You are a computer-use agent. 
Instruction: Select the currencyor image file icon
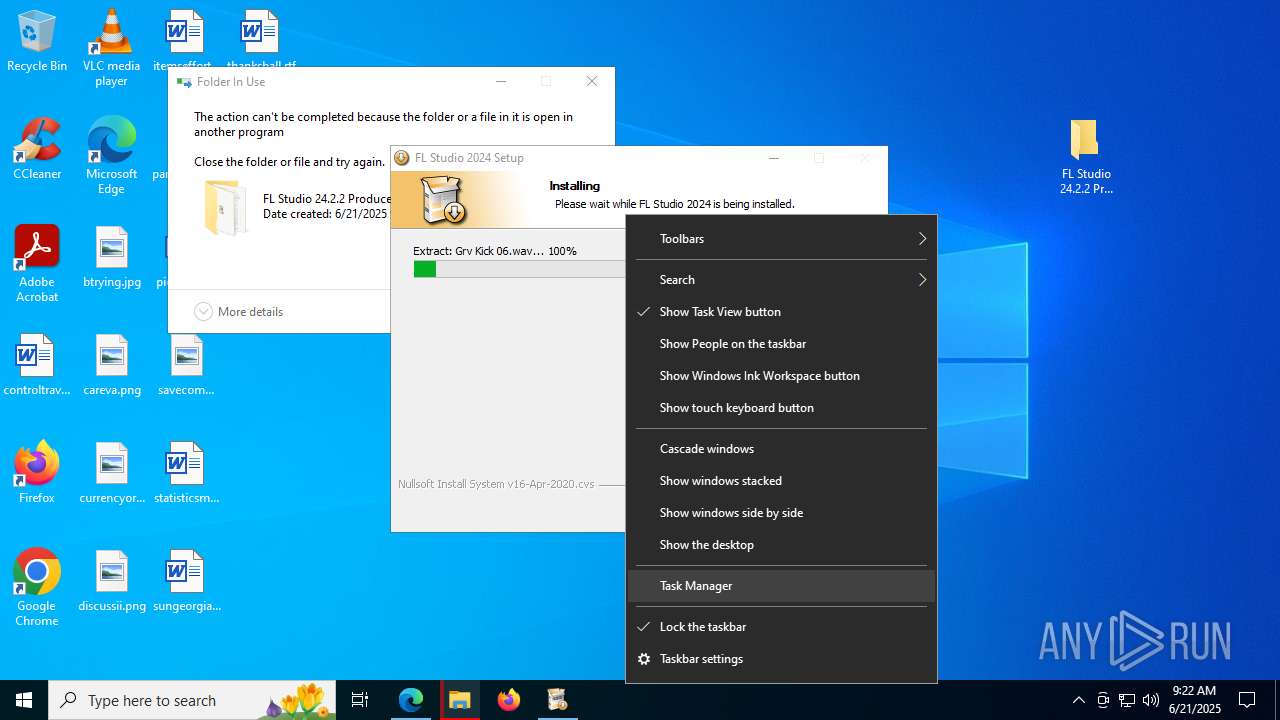112,473
